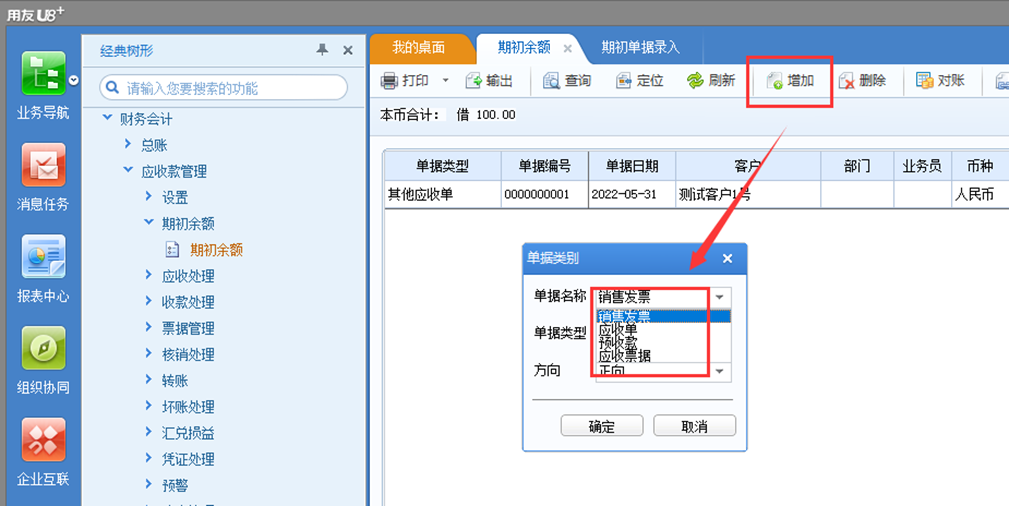Open the 业务导航 green sidebar icon
The width and height of the screenshot is (1009, 506).
(x=43, y=73)
